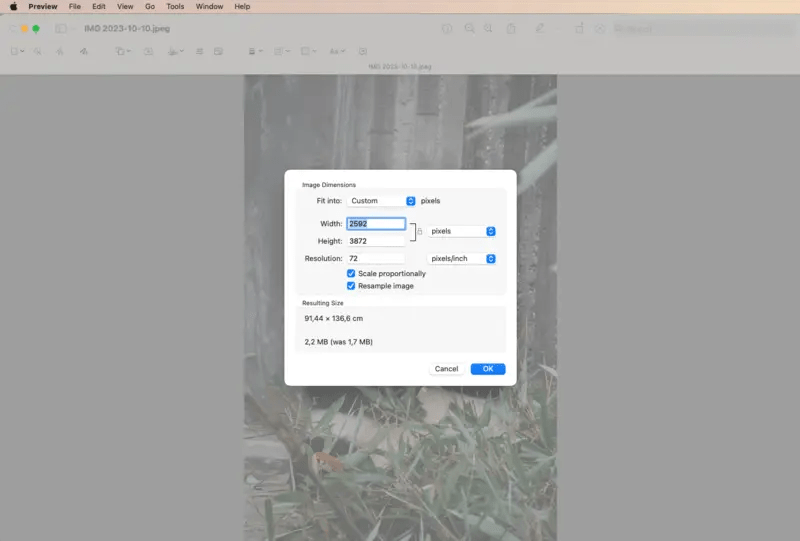
Task: Open the View menu
Action: click(x=125, y=7)
